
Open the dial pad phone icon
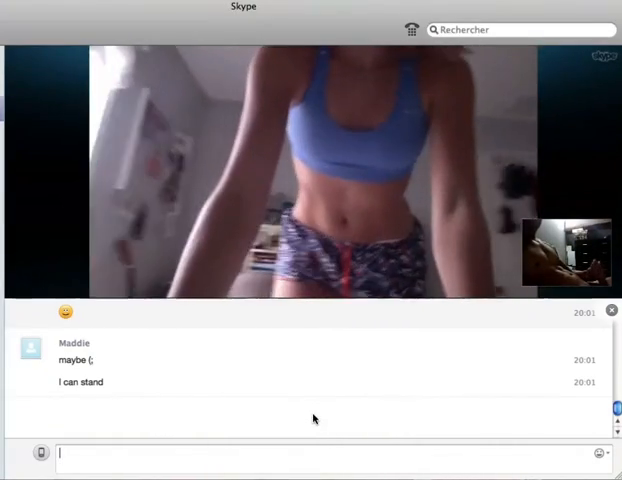[412, 29]
